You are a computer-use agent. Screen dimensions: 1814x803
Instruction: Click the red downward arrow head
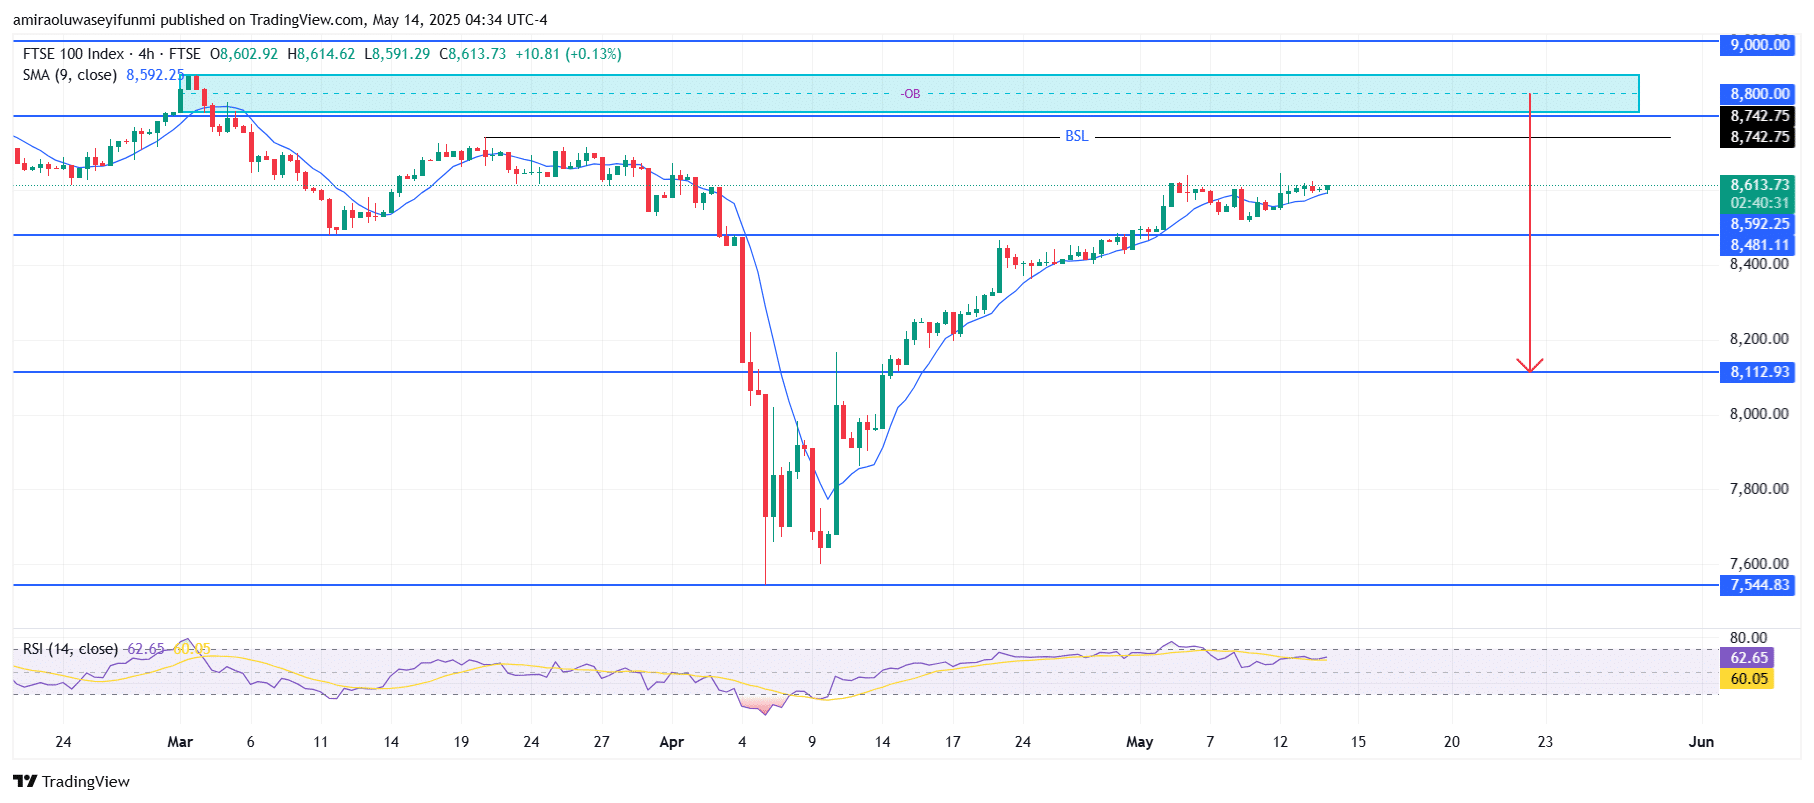(x=1530, y=365)
